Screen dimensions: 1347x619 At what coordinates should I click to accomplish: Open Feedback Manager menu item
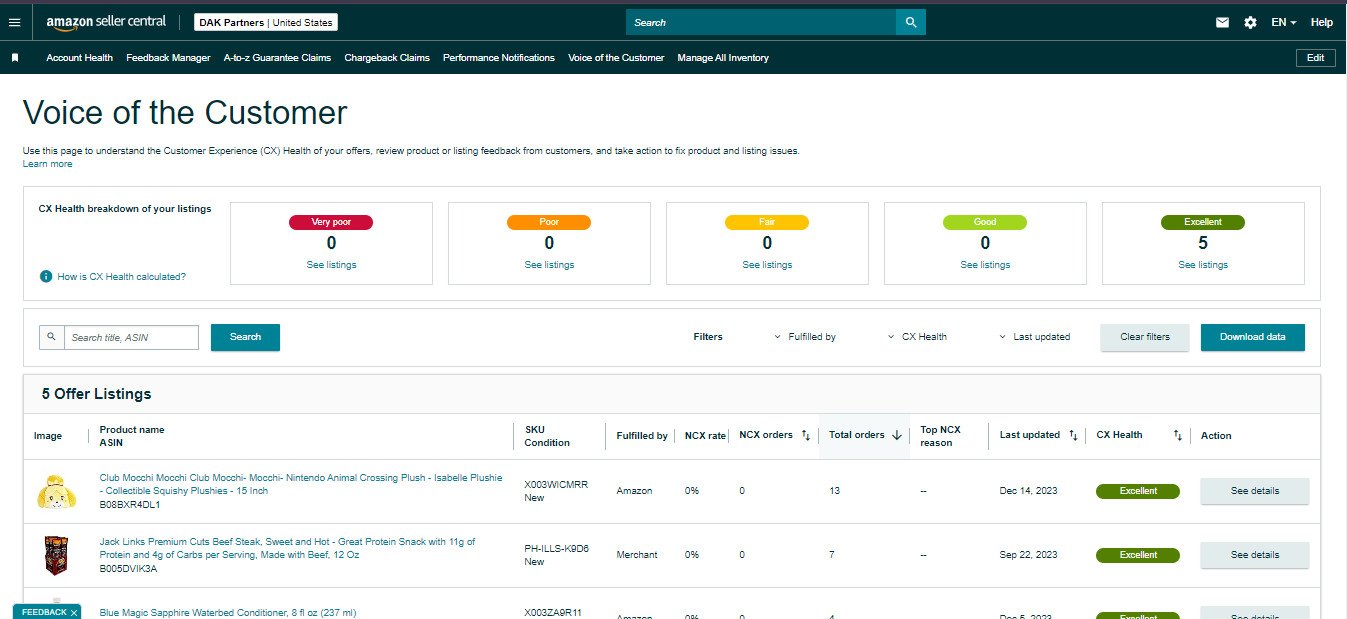[168, 58]
